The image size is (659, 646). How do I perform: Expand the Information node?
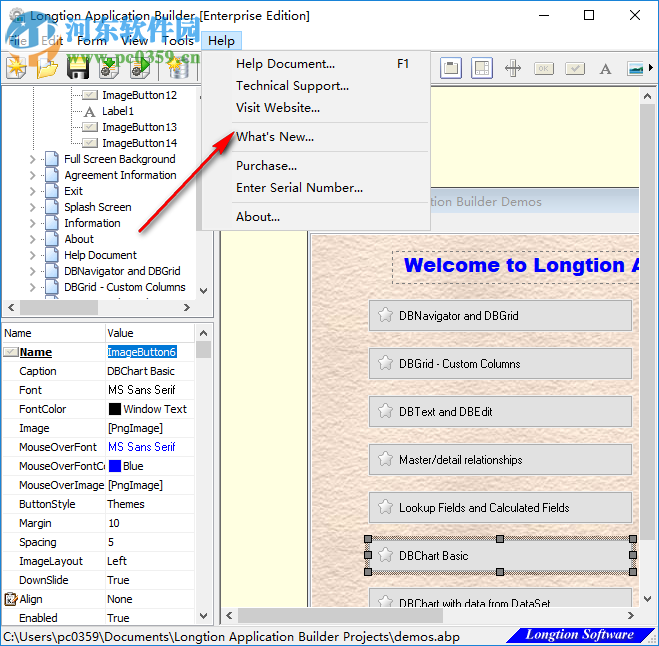(33, 223)
